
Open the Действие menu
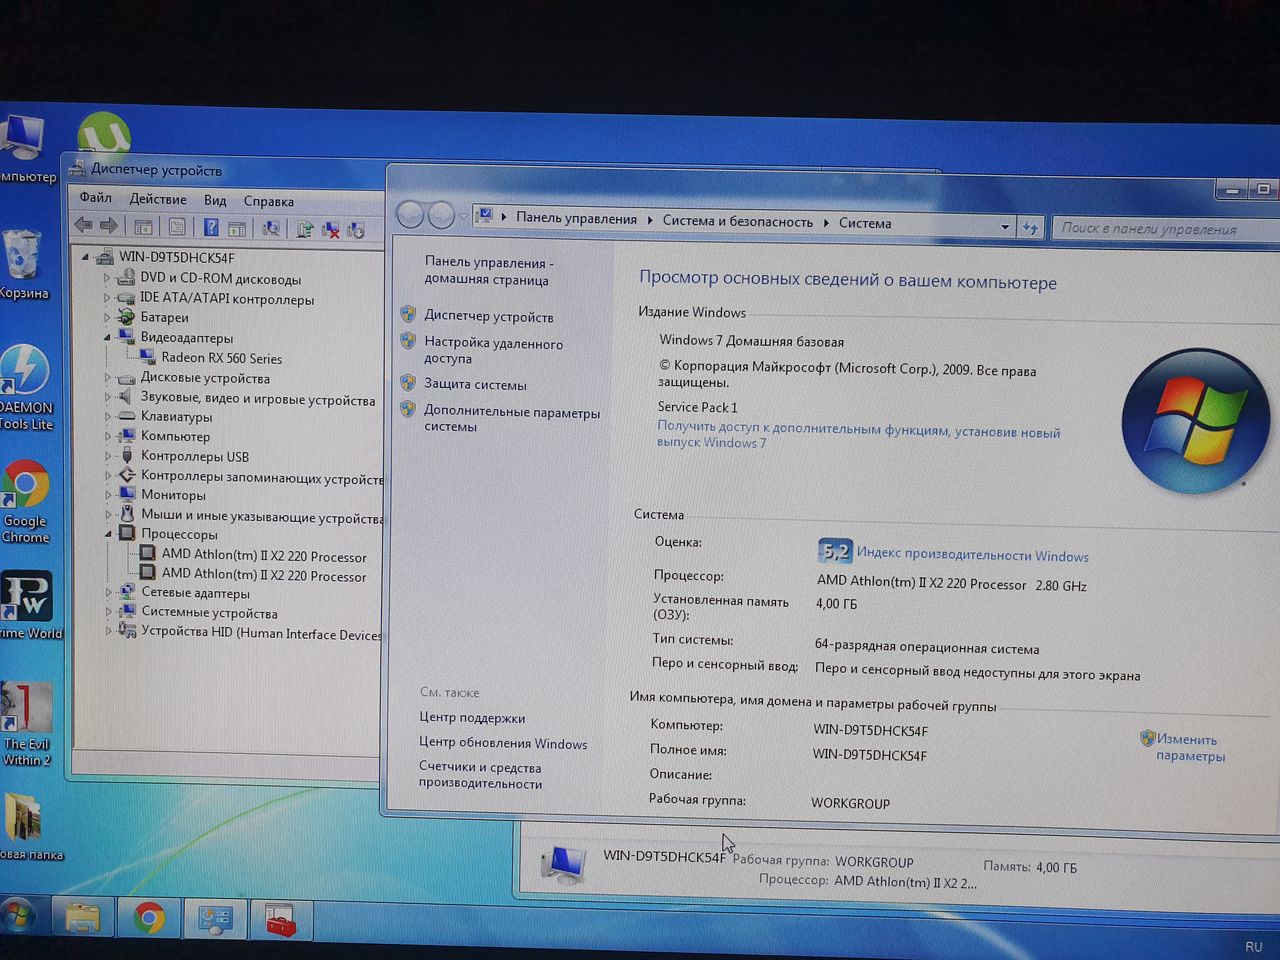(x=158, y=199)
